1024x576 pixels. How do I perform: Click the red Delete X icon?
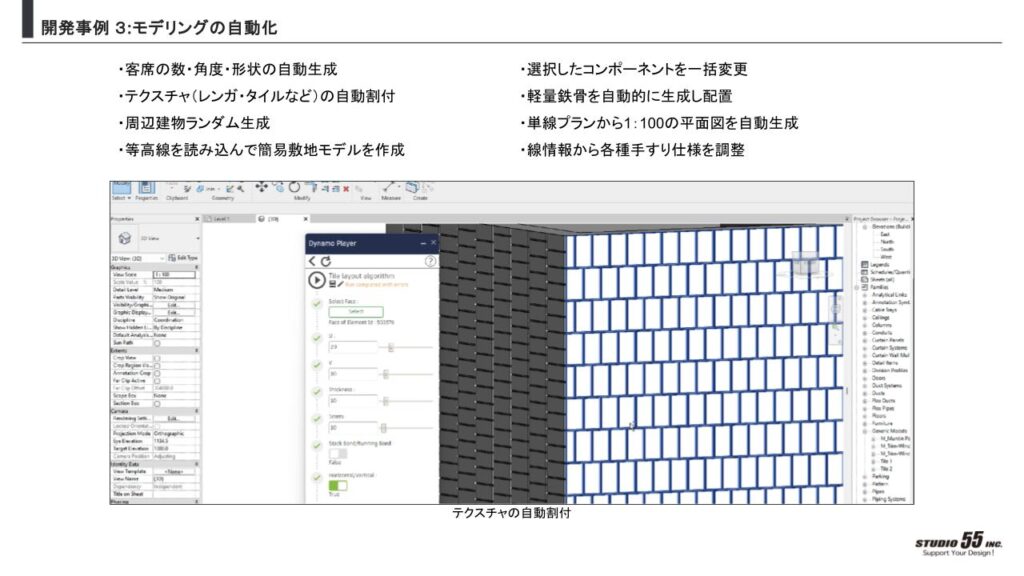346,189
